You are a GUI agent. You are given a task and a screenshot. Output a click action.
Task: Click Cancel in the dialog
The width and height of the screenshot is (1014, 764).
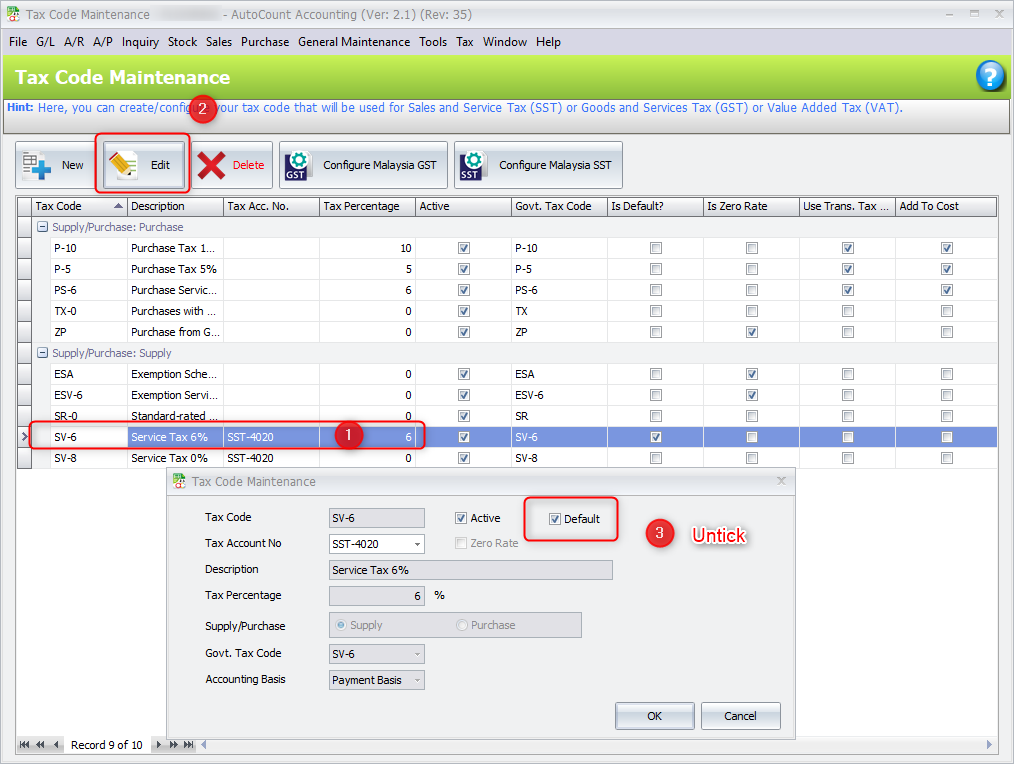coord(740,716)
